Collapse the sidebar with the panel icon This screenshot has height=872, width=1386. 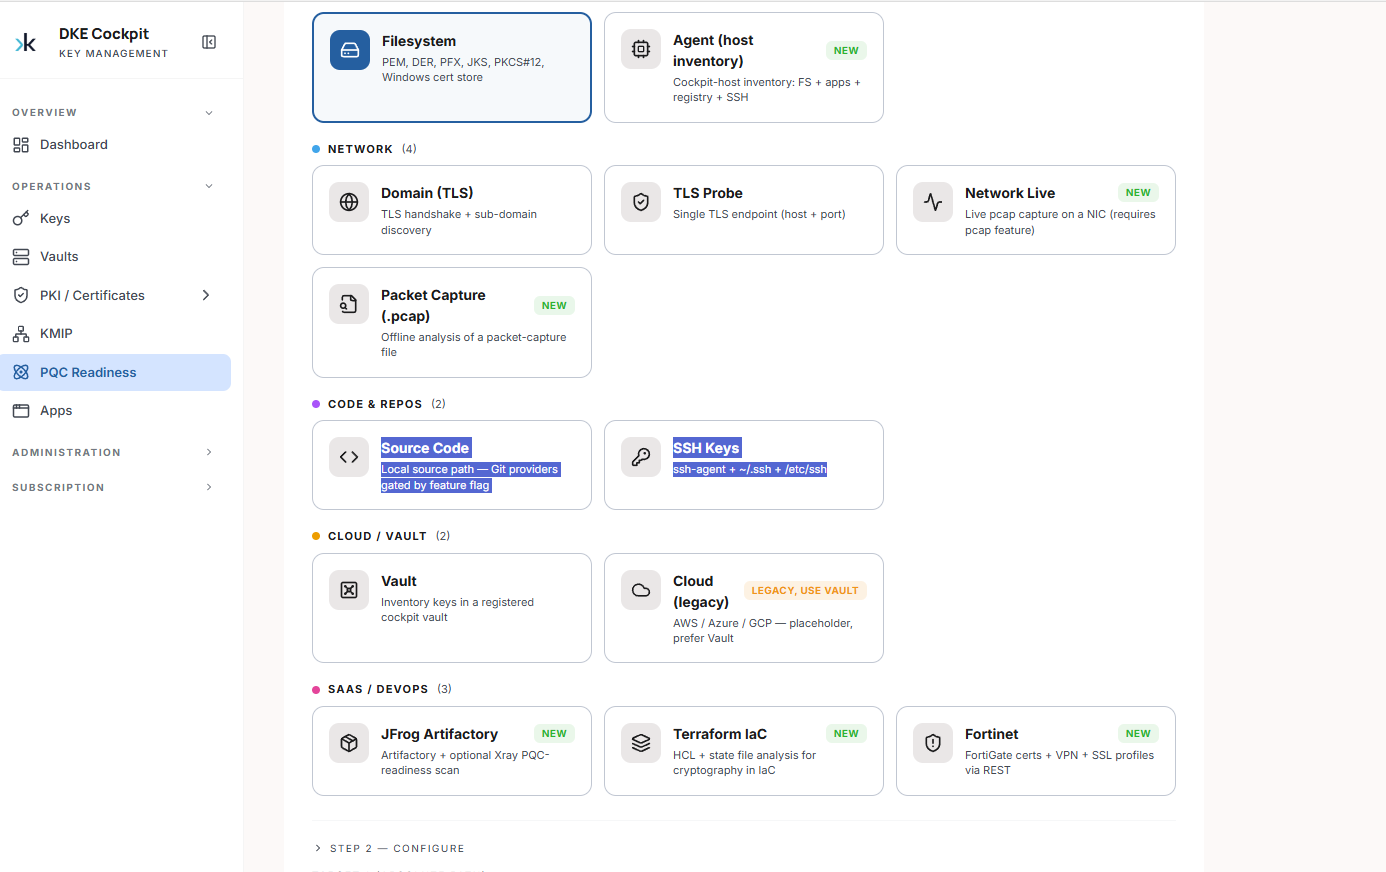209,42
